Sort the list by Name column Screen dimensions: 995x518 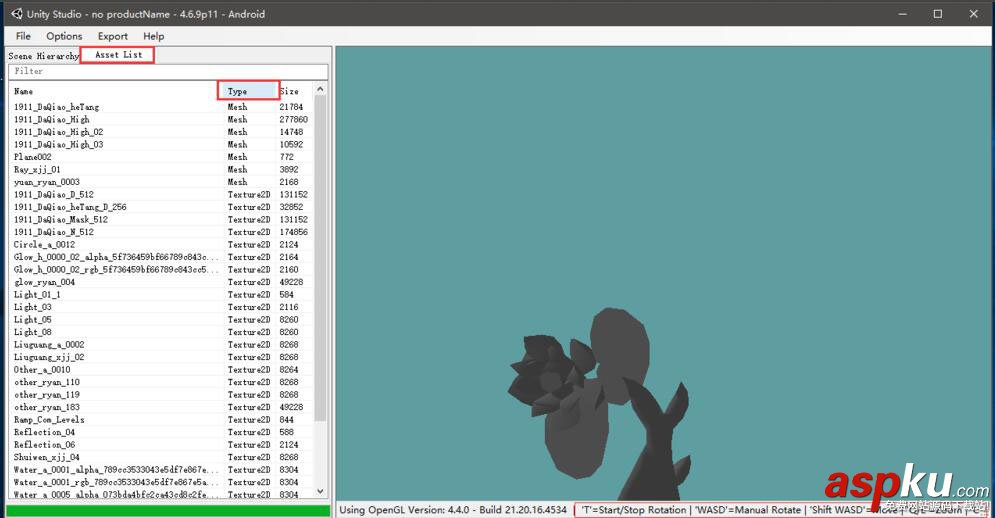tap(114, 91)
